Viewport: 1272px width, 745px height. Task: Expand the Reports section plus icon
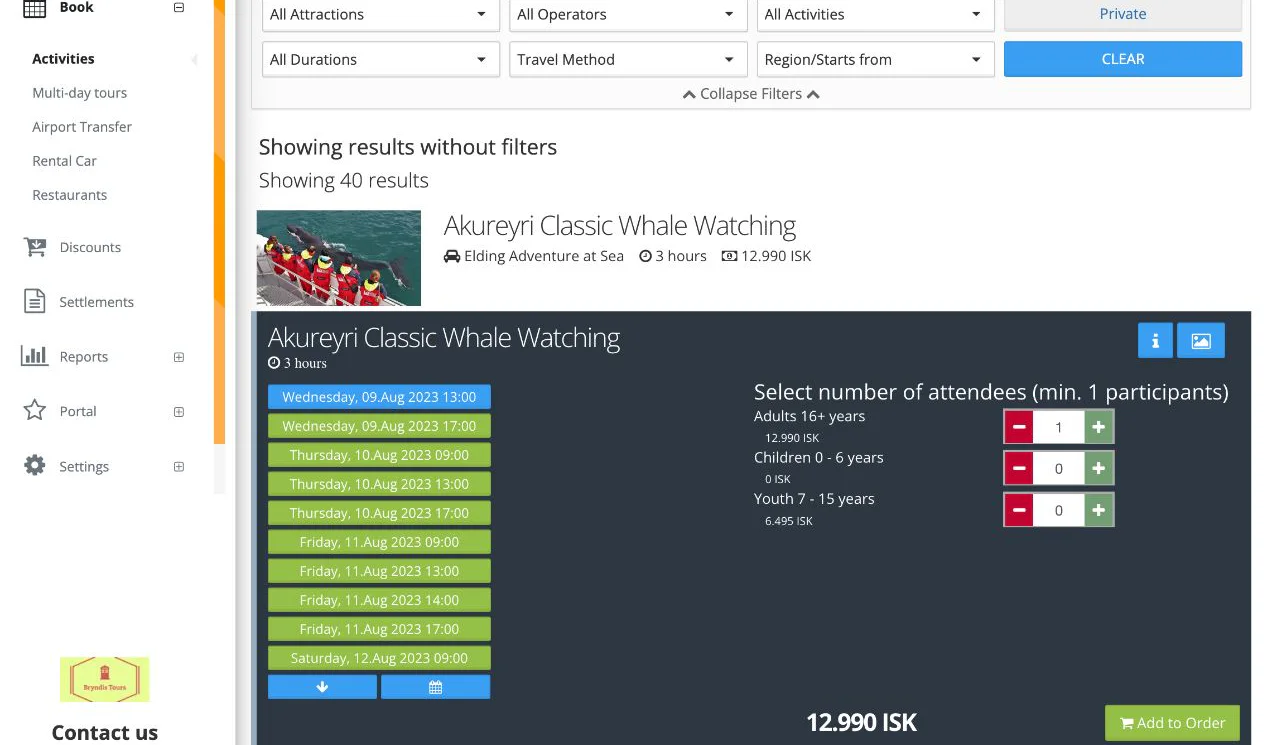coord(179,357)
